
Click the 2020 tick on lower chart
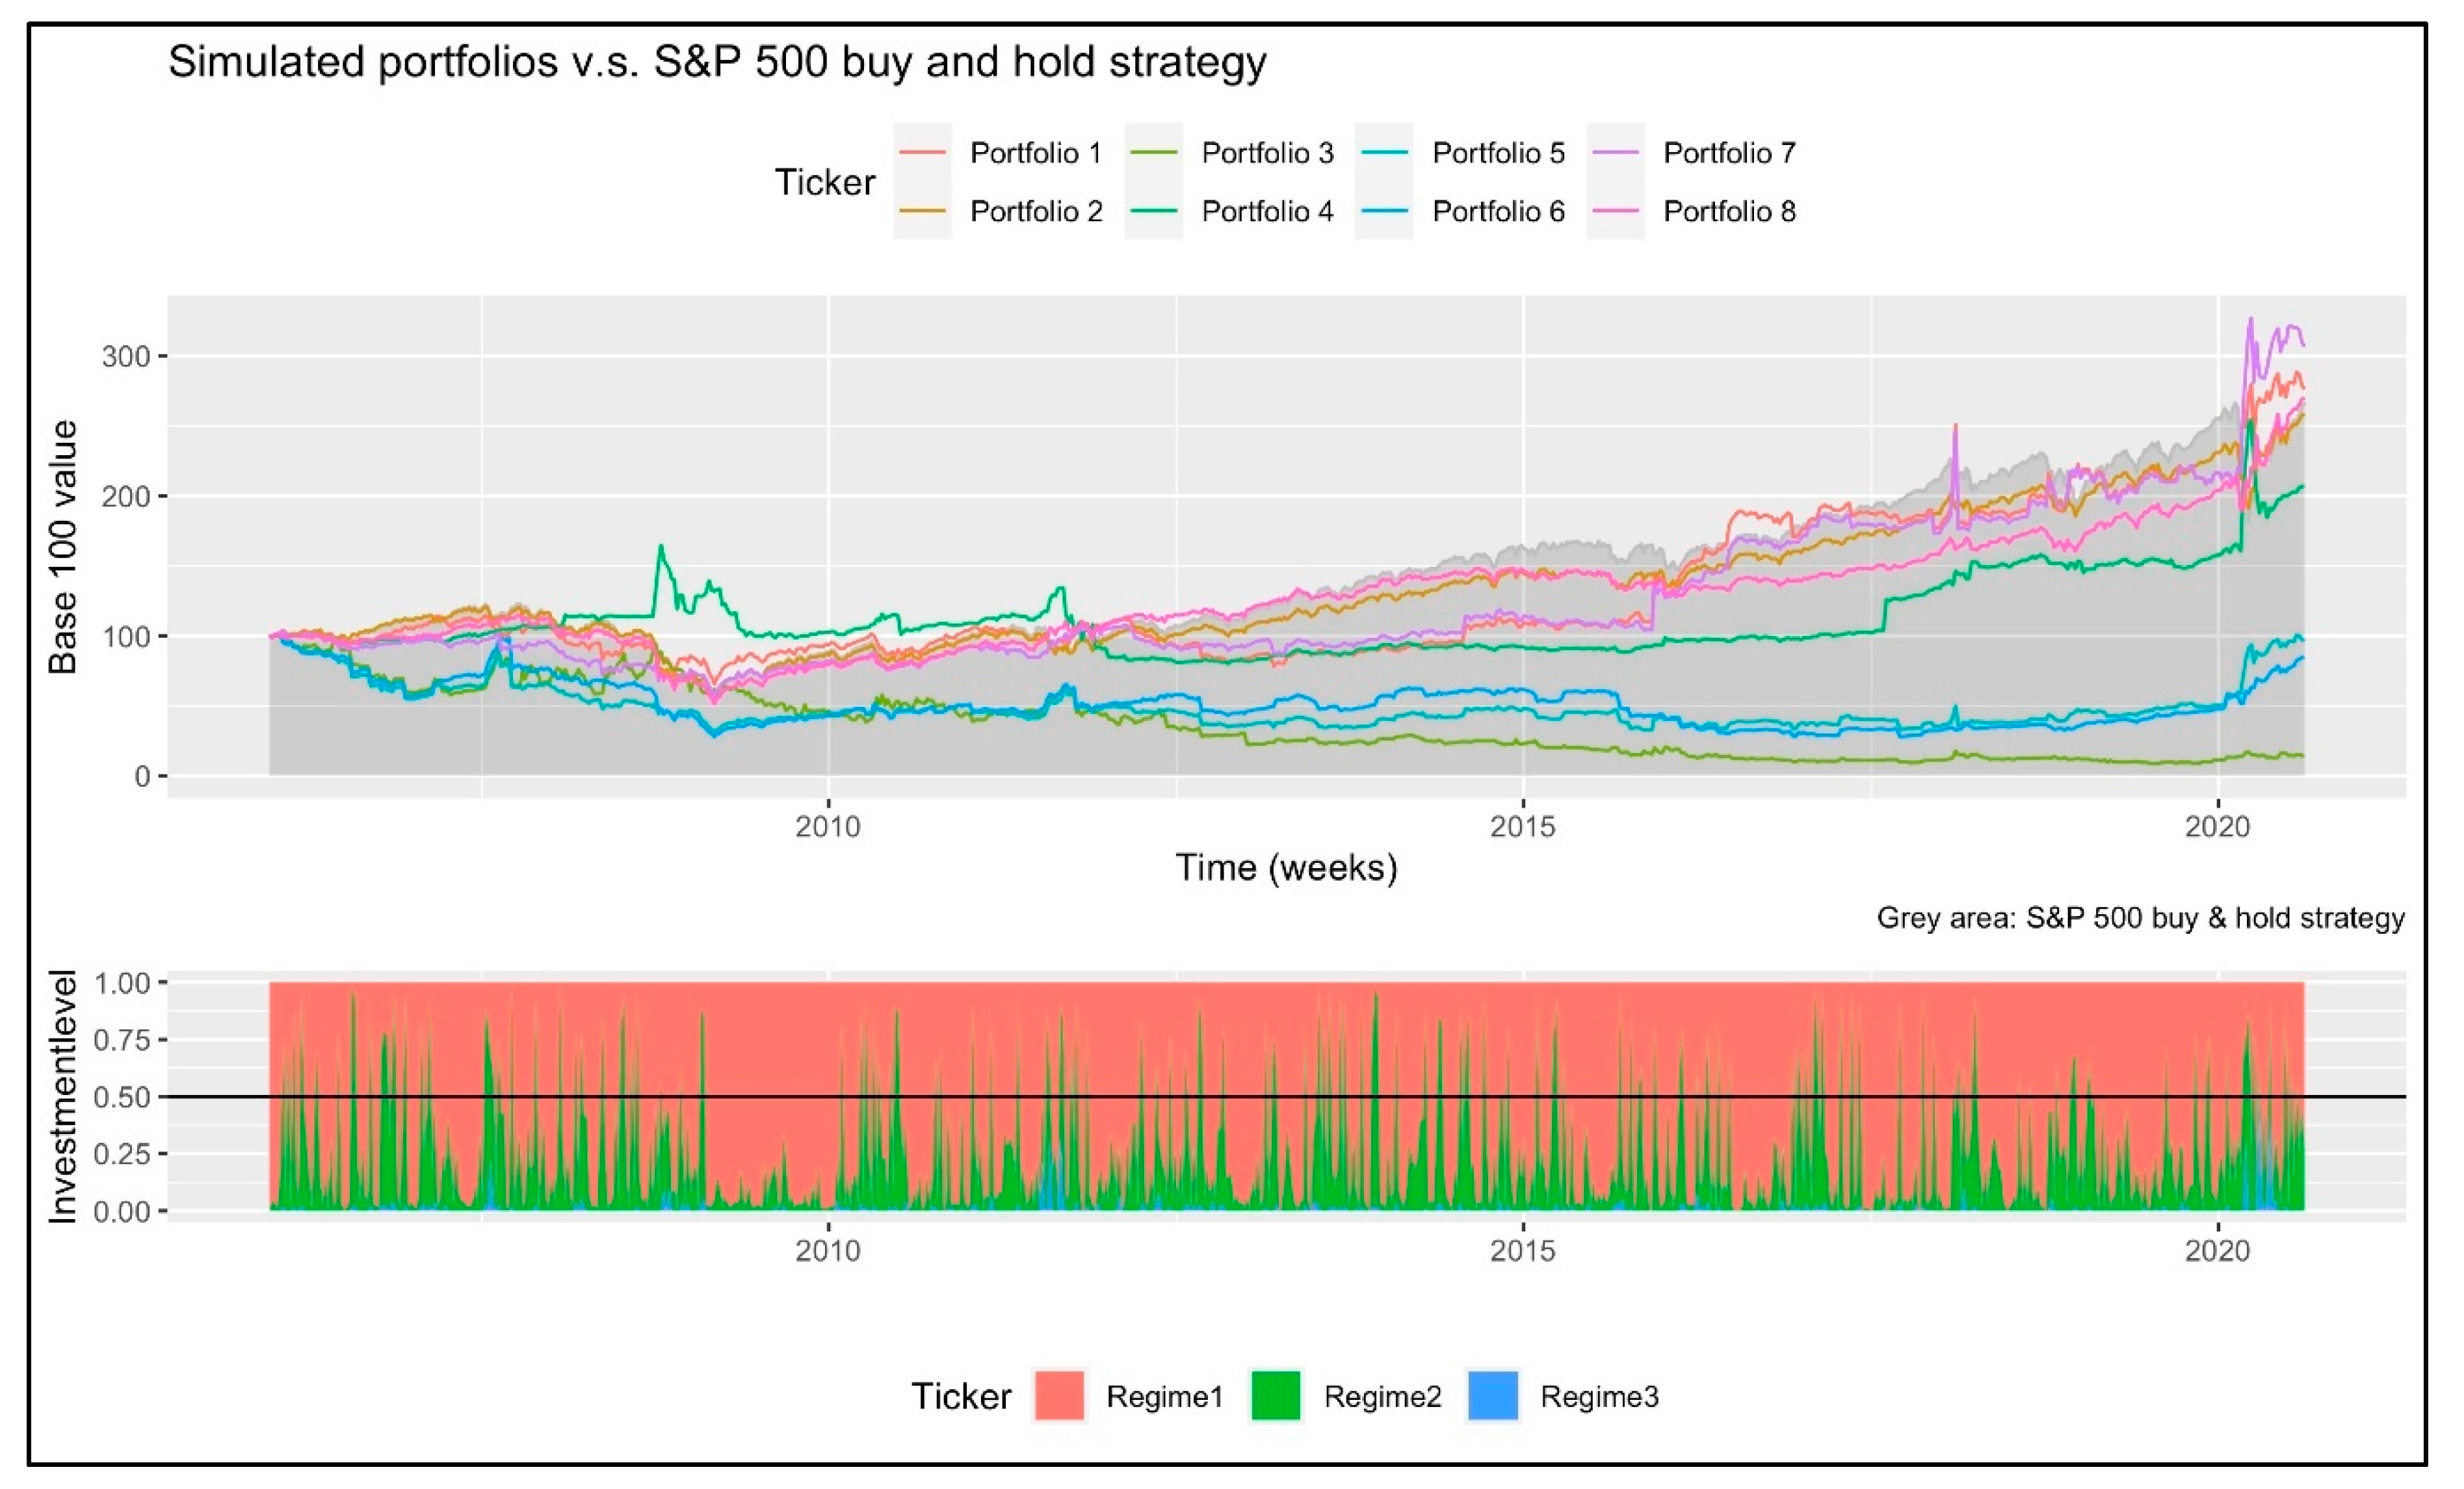tap(2217, 1250)
